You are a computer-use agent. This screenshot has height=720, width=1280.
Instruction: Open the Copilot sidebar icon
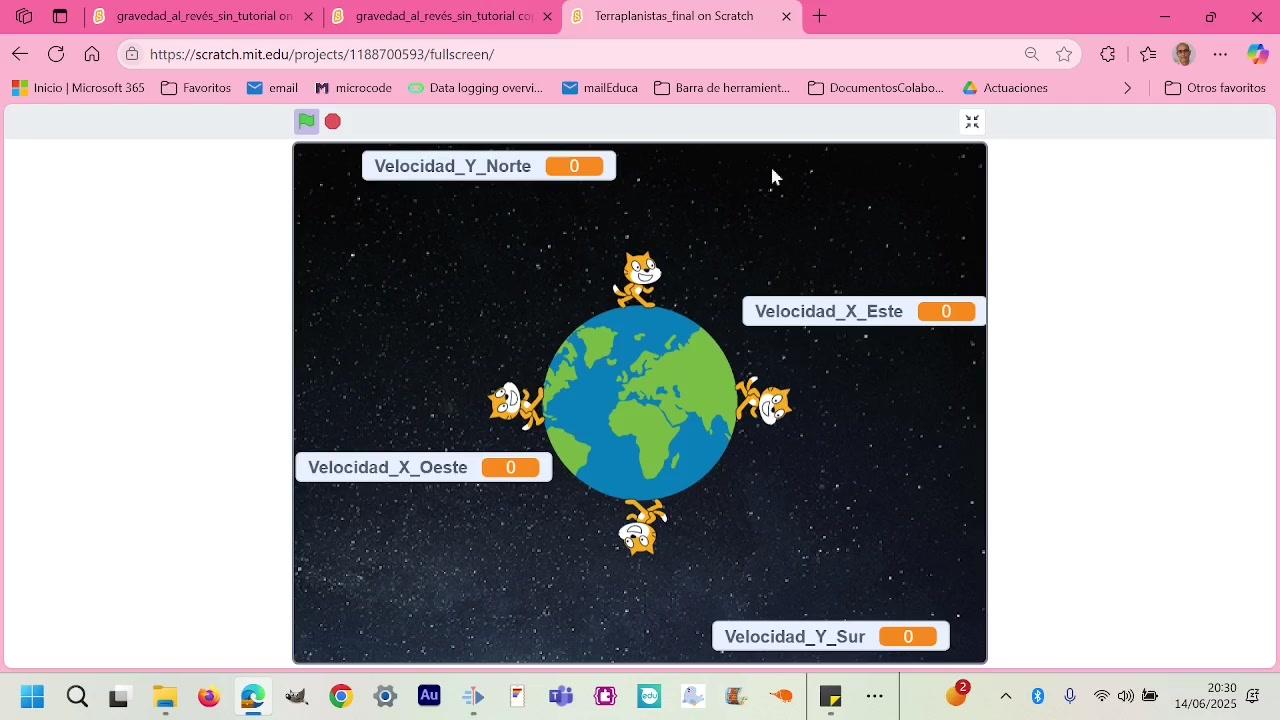click(x=1257, y=54)
